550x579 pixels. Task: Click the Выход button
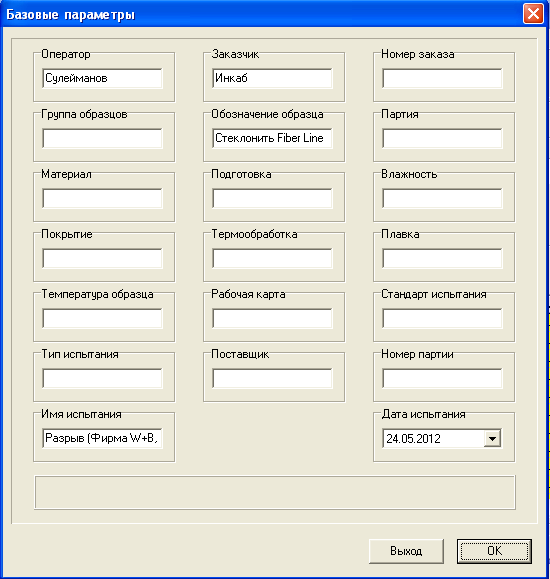coord(406,551)
